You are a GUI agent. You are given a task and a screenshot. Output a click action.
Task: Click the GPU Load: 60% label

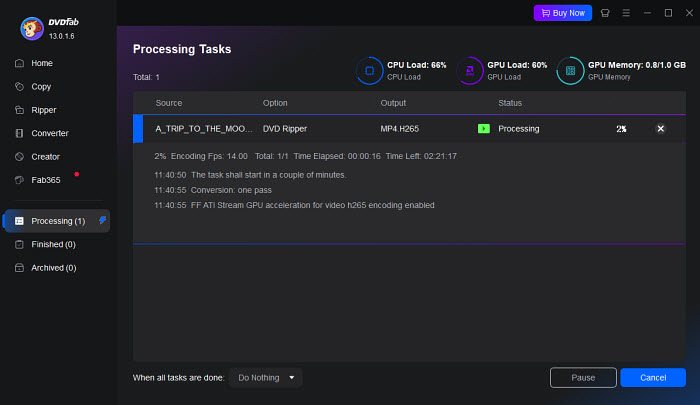pyautogui.click(x=517, y=65)
